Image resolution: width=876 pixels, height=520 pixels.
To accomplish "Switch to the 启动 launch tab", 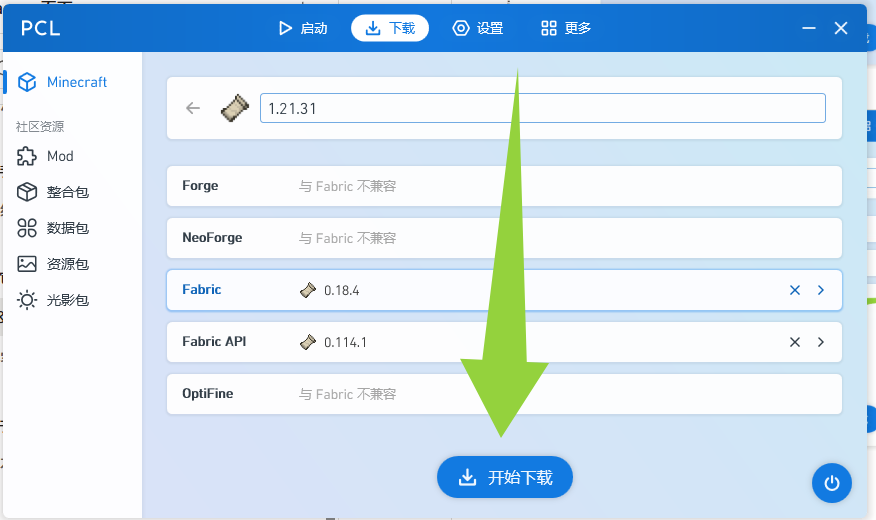I will coord(303,28).
